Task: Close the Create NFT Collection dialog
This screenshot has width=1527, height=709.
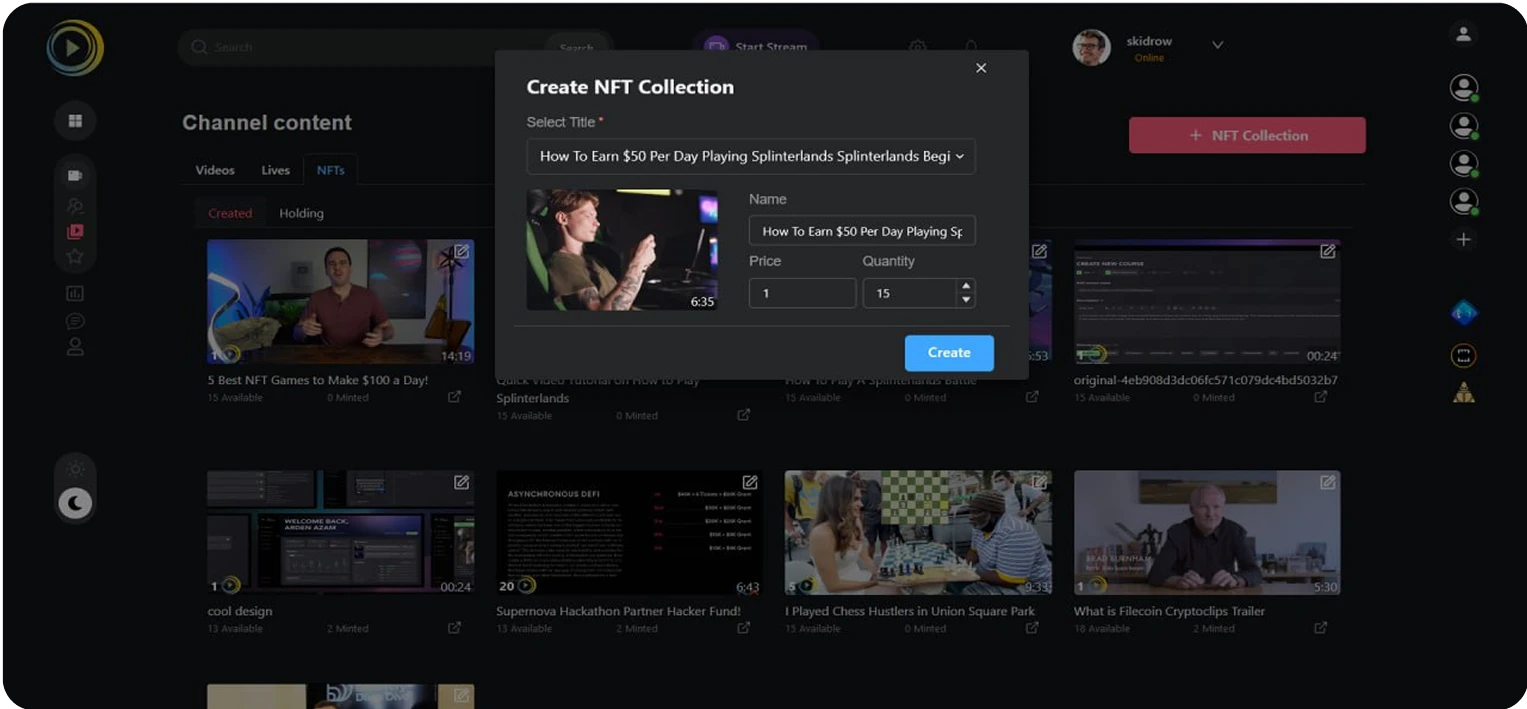Action: point(981,68)
